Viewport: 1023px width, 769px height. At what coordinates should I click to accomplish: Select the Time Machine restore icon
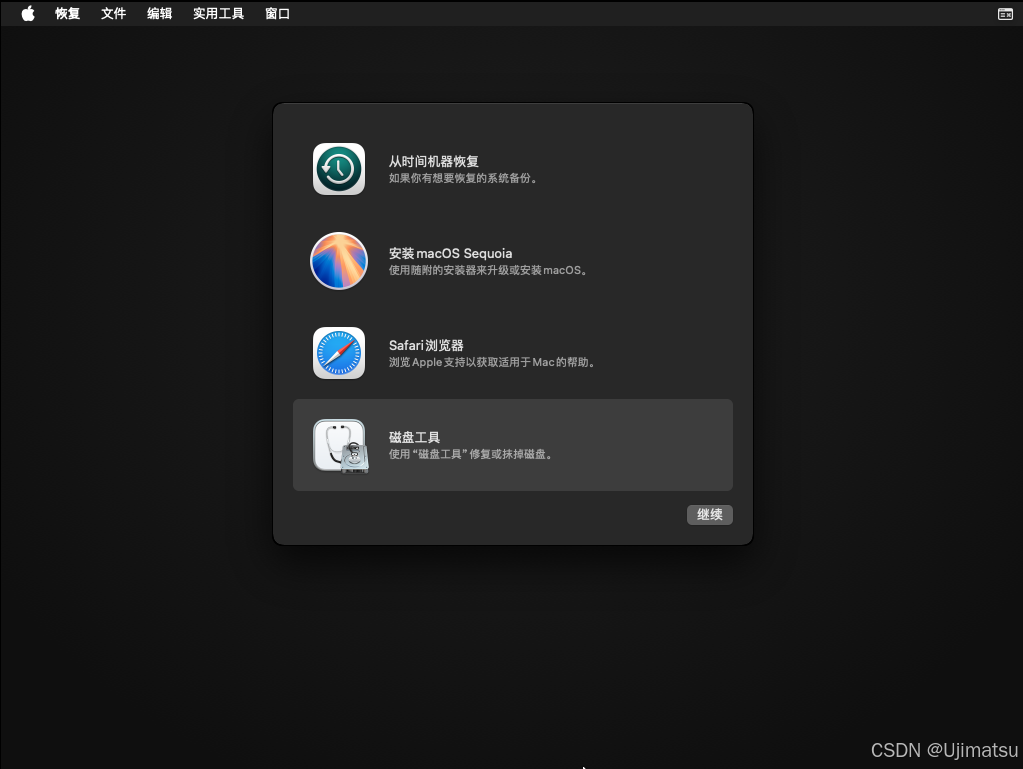pyautogui.click(x=339, y=169)
